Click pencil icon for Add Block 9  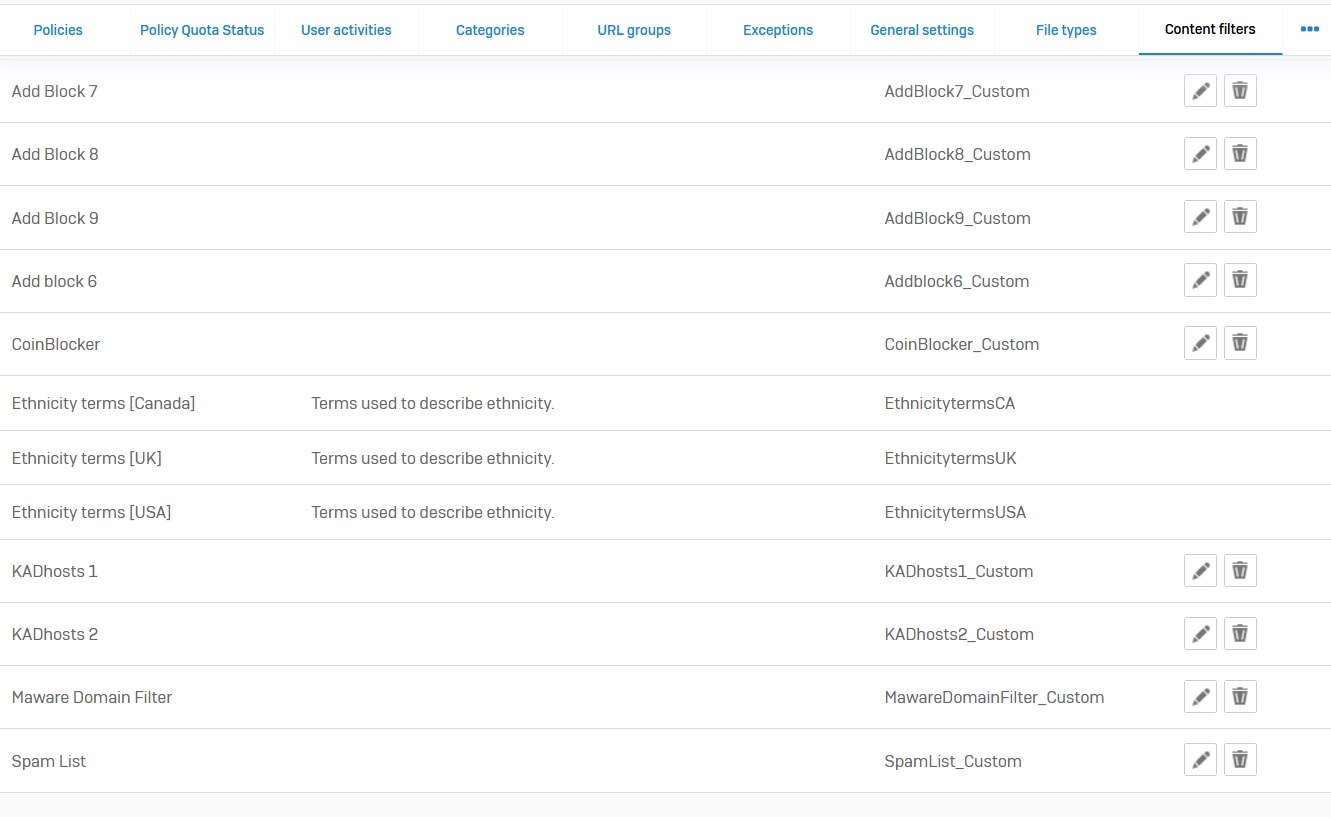(1200, 217)
